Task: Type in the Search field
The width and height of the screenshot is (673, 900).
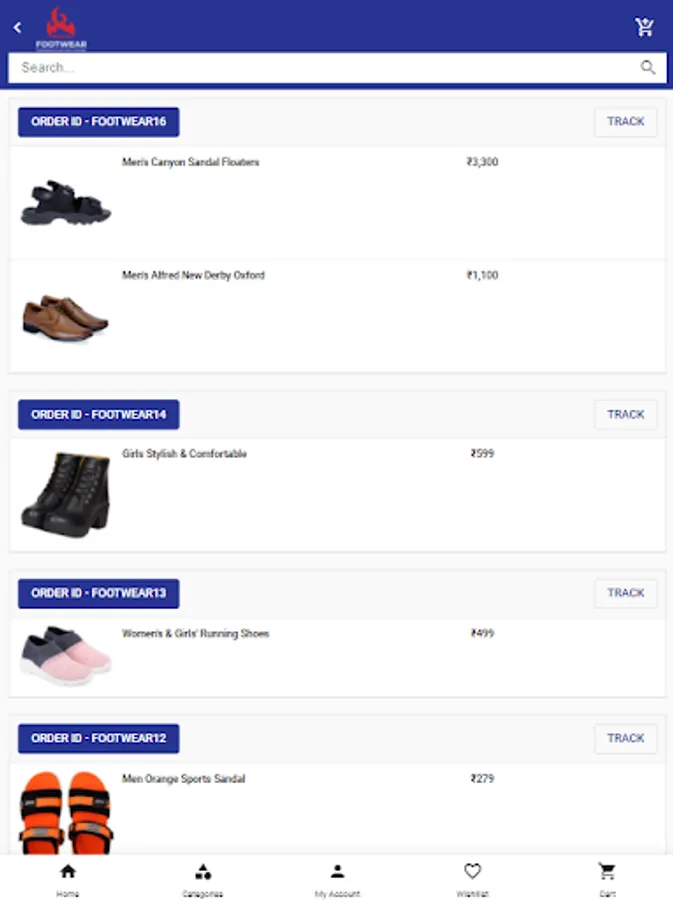Action: click(320, 67)
